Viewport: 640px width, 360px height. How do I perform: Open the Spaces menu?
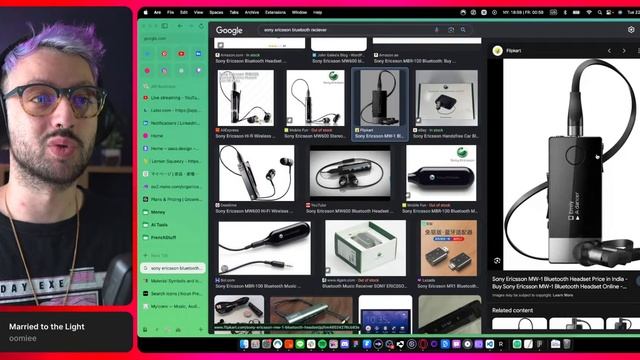(x=216, y=13)
